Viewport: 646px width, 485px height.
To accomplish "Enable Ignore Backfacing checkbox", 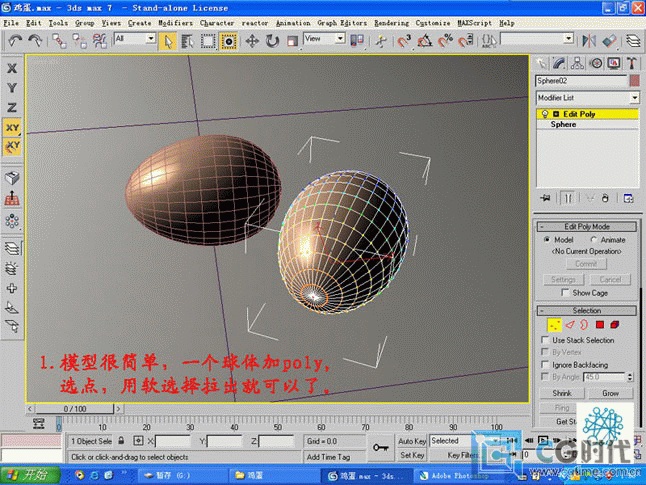I will pos(545,365).
